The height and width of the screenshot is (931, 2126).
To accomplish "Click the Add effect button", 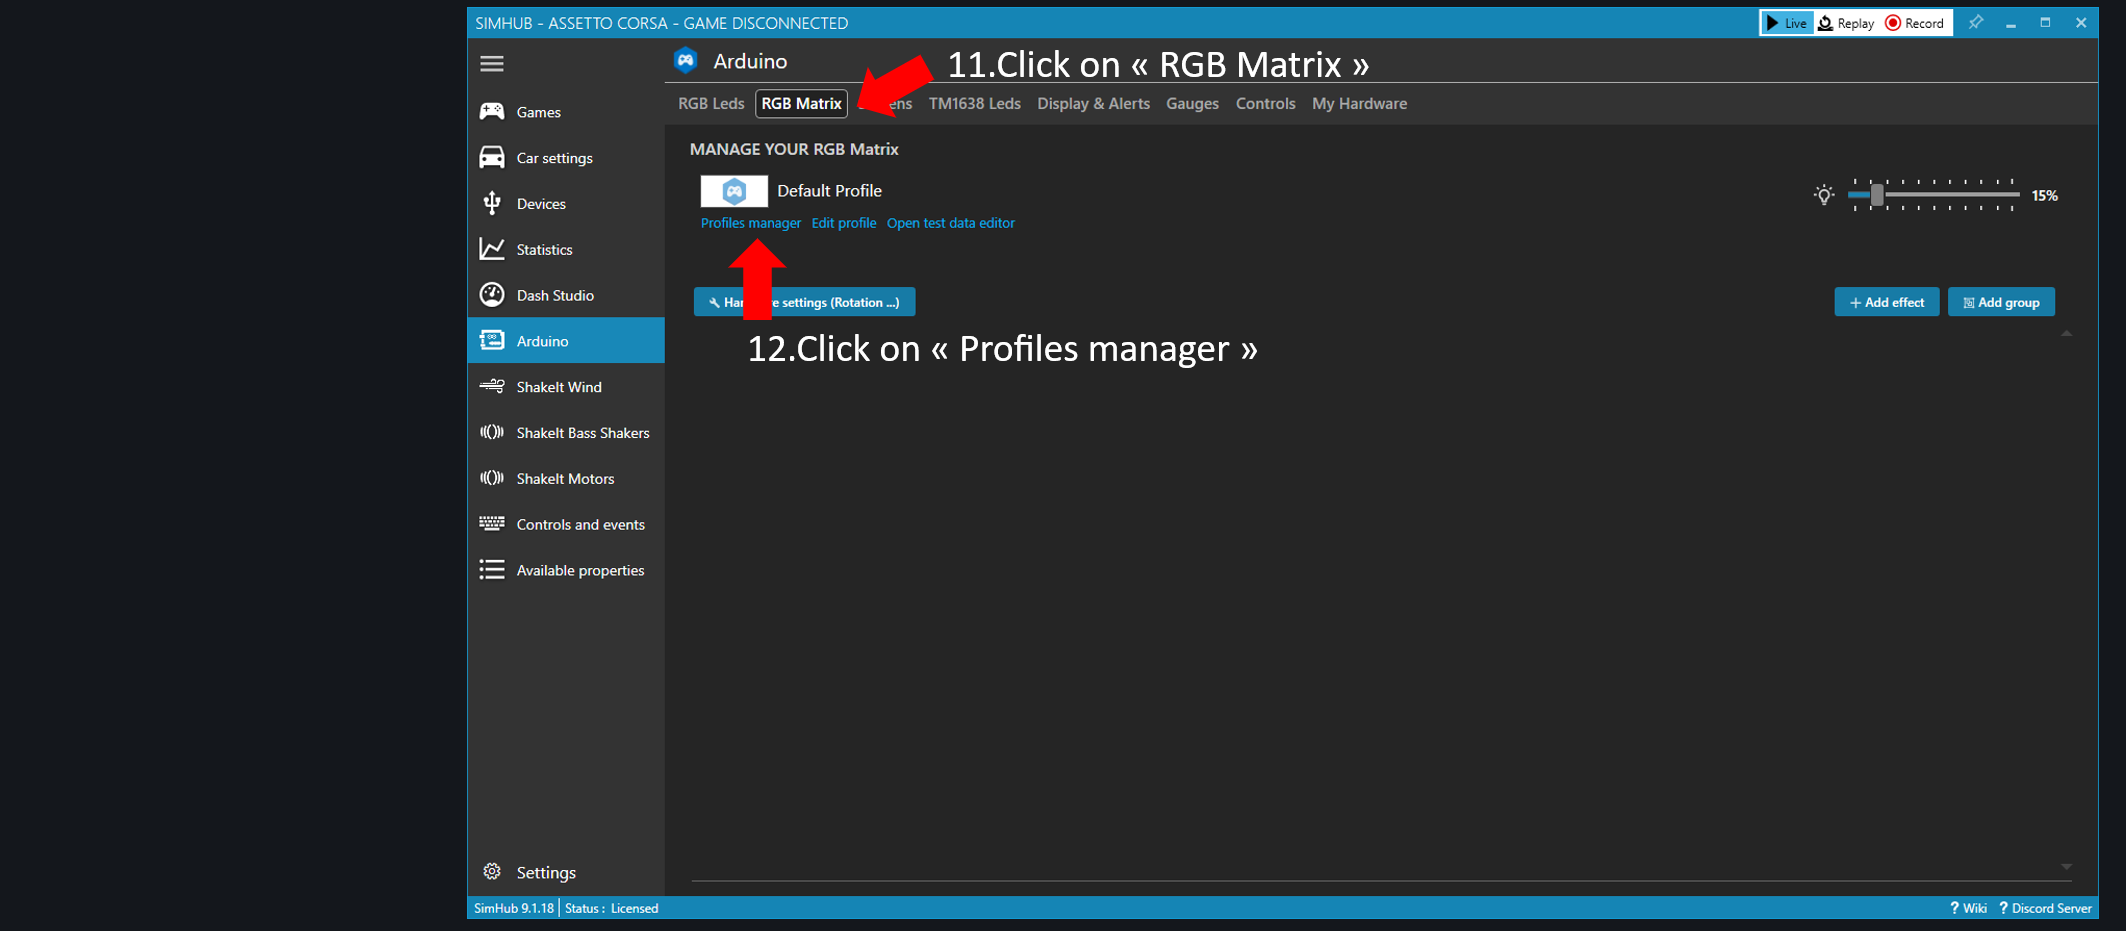I will 1886,302.
